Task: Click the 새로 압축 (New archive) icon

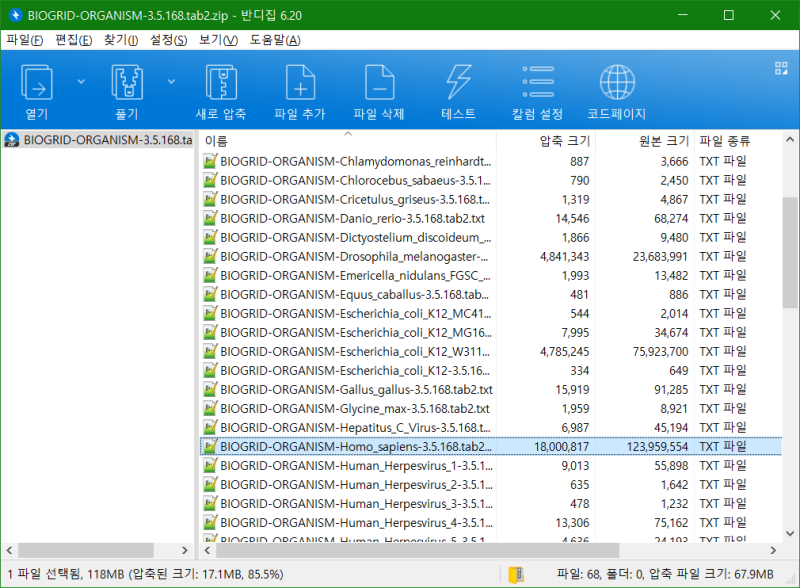Action: pos(221,83)
